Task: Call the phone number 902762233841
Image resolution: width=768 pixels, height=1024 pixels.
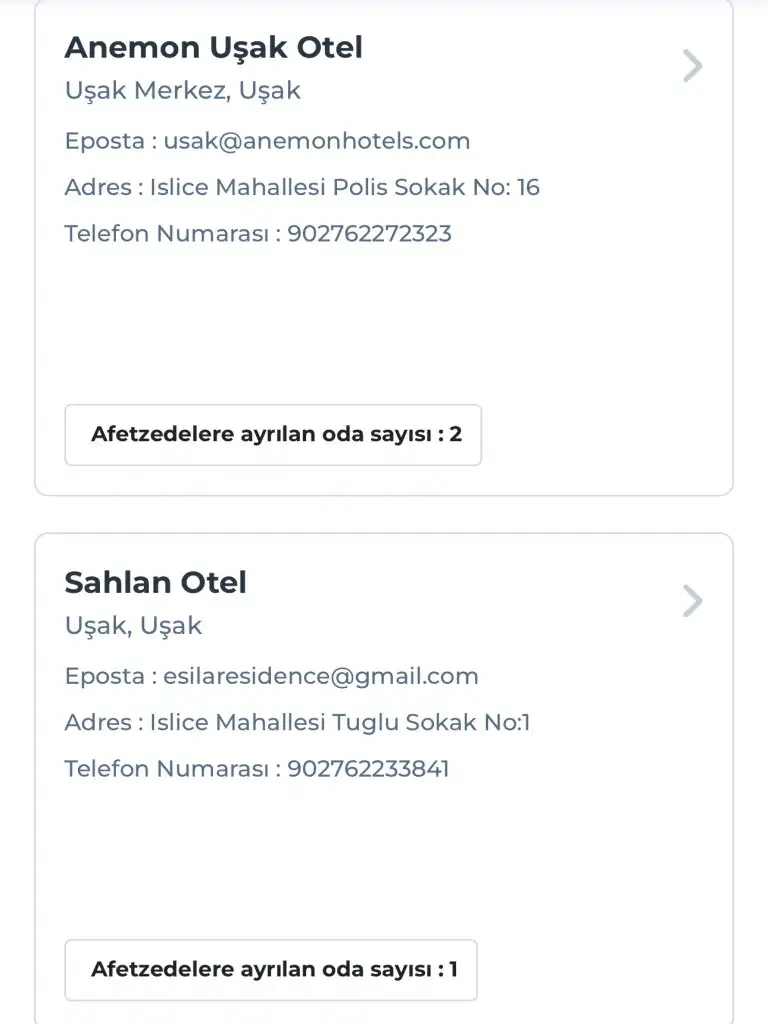Action: 368,769
